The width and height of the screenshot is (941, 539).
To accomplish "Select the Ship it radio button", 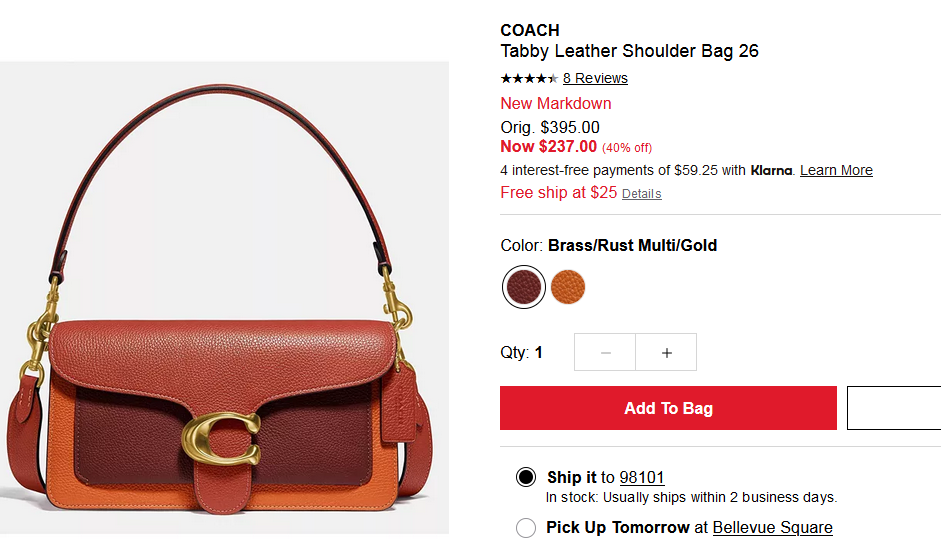I will point(526,477).
